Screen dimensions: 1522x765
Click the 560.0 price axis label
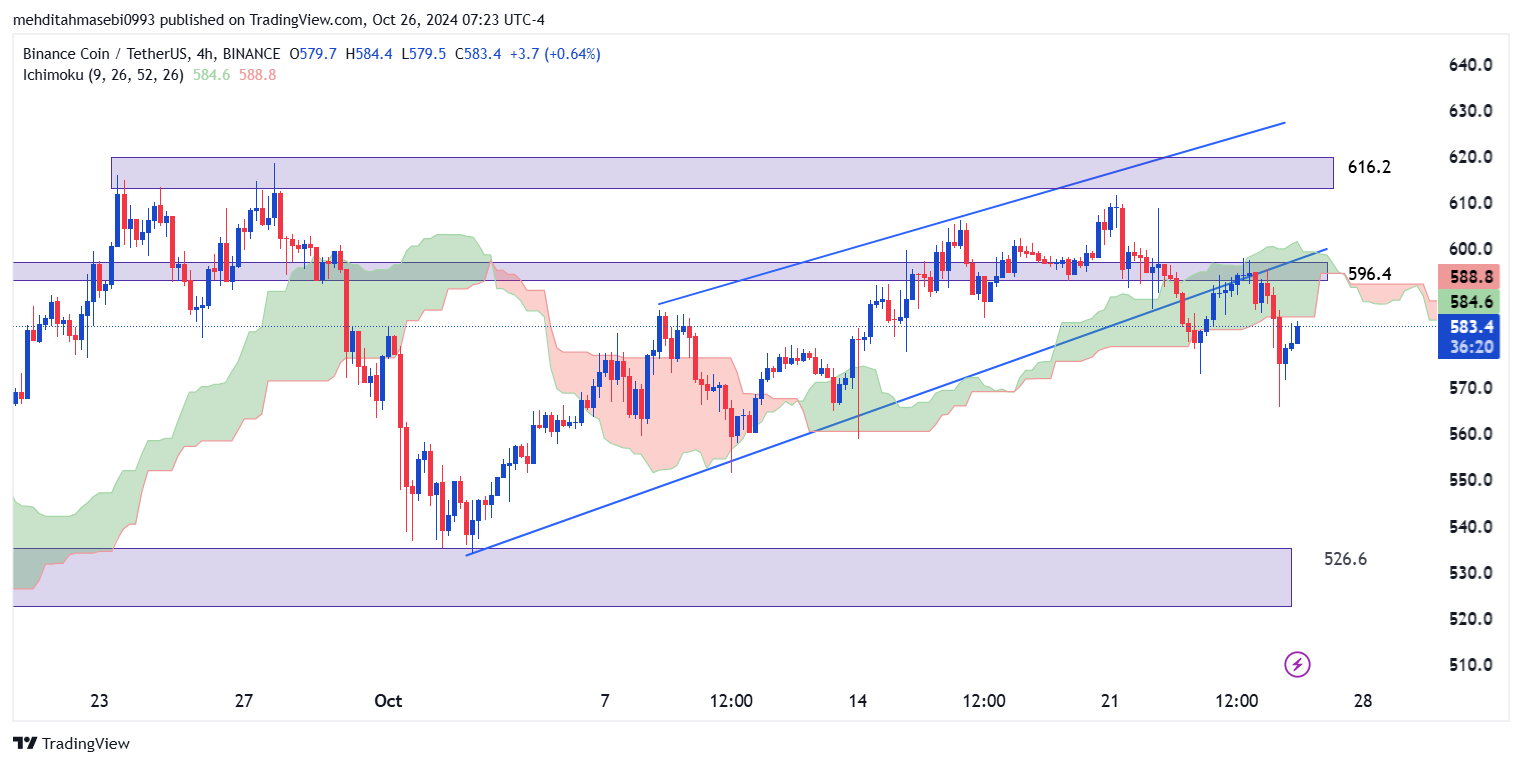1470,434
